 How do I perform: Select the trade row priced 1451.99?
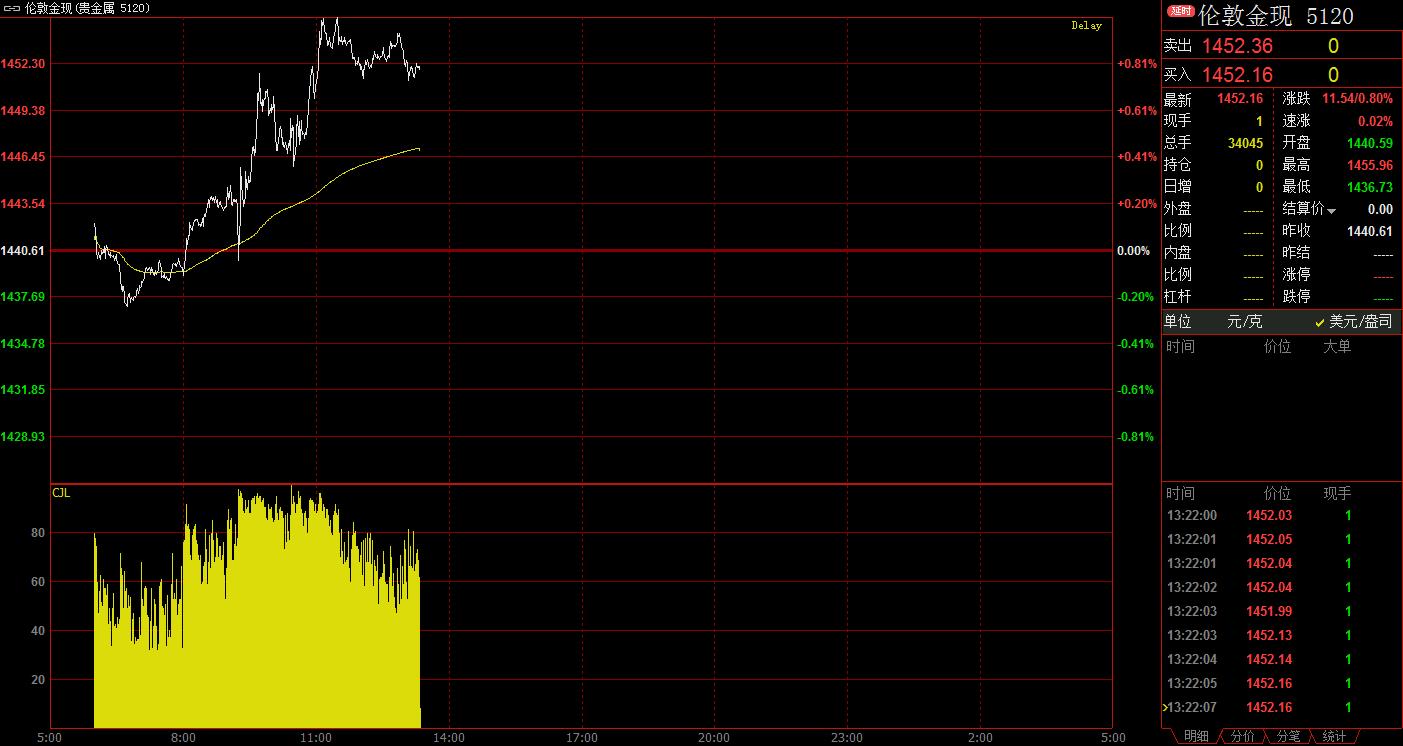(x=1280, y=611)
